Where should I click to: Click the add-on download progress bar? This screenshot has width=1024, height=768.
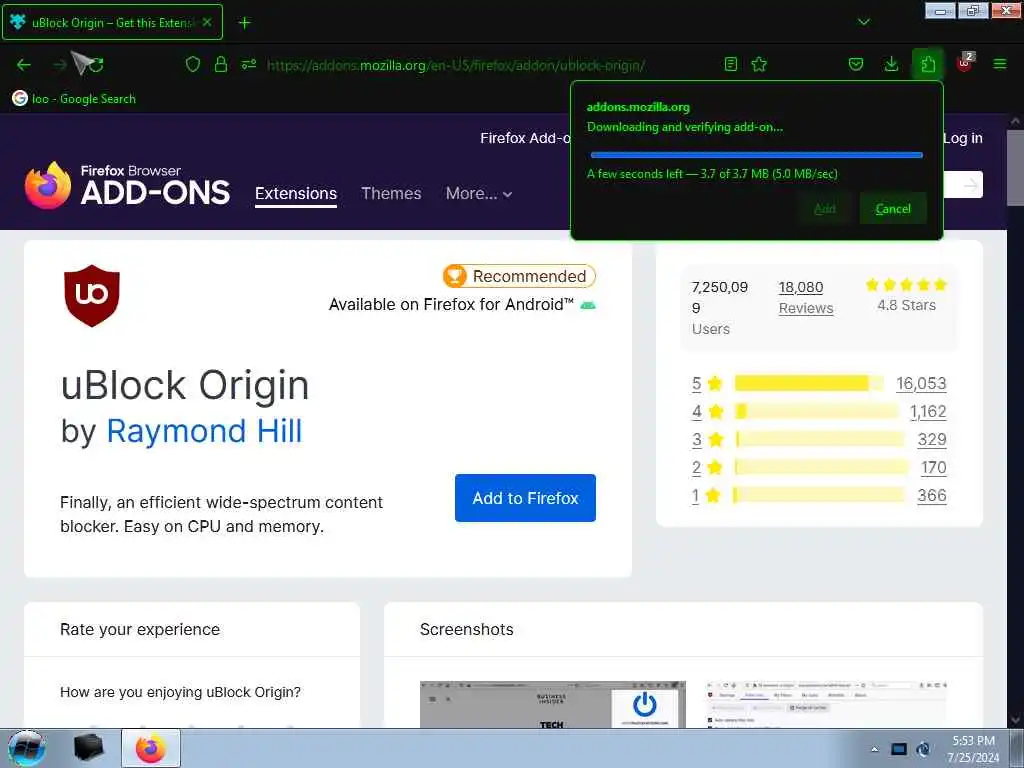coord(756,155)
